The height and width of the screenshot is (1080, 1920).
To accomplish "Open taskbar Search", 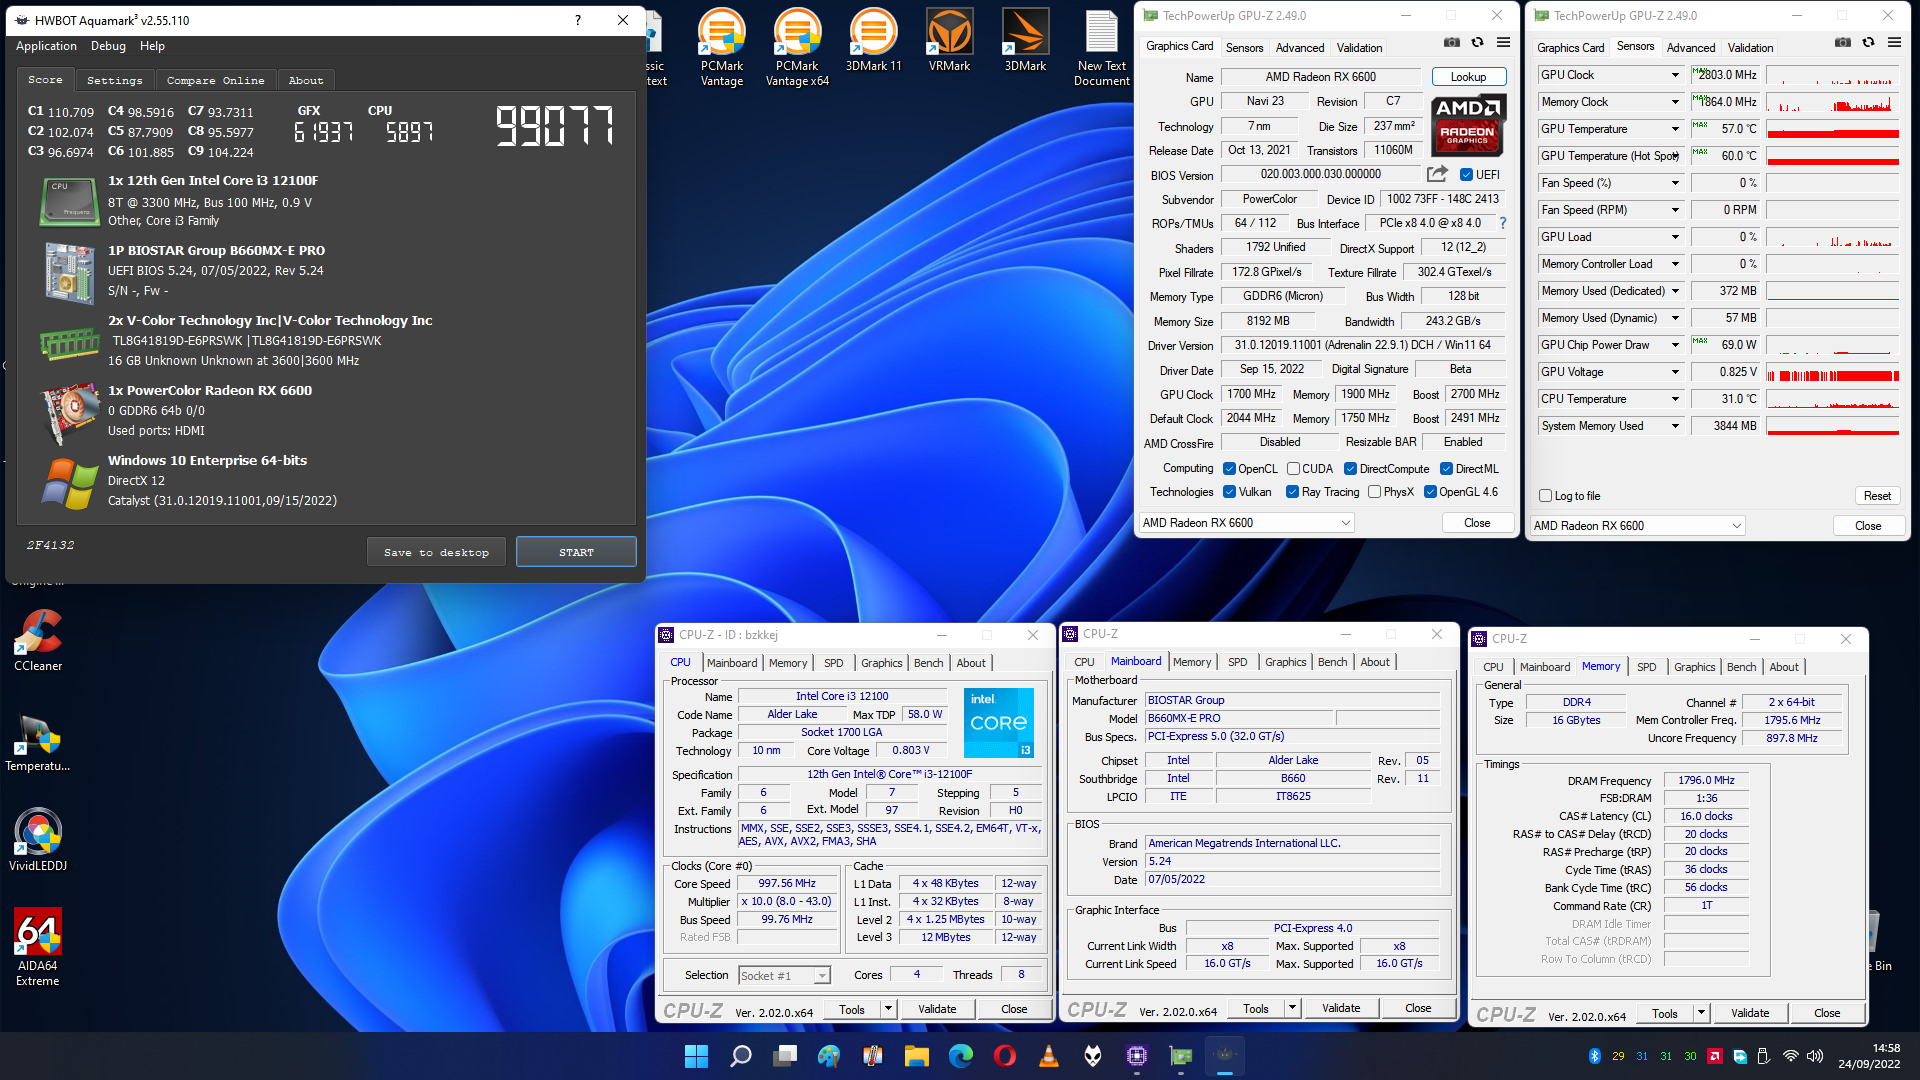I will coord(740,1056).
